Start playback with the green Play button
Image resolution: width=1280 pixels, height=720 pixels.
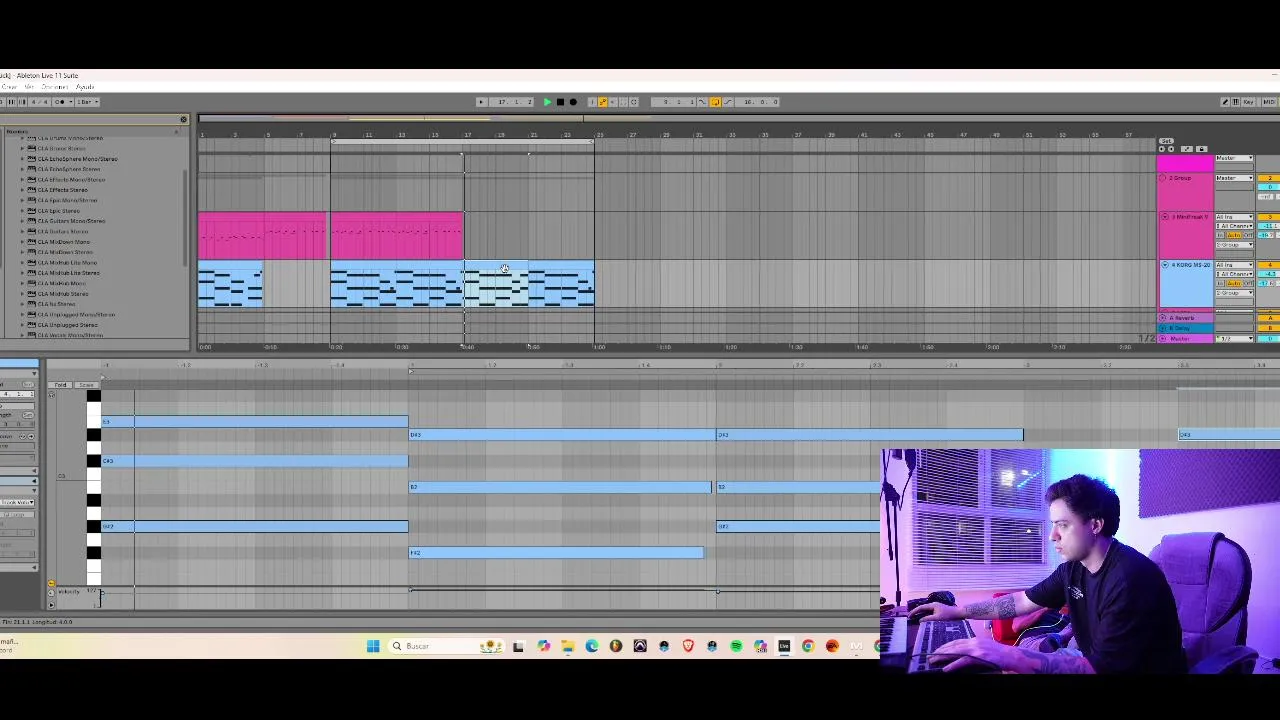tap(548, 102)
